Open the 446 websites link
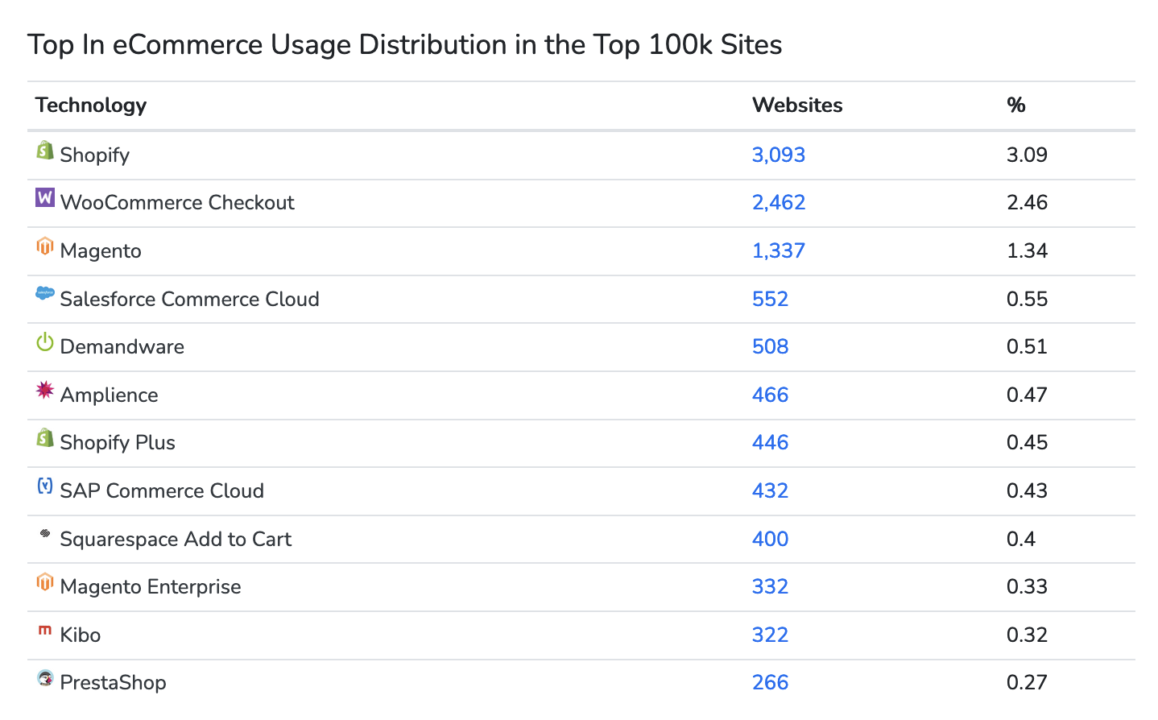The width and height of the screenshot is (1158, 720). tap(770, 442)
